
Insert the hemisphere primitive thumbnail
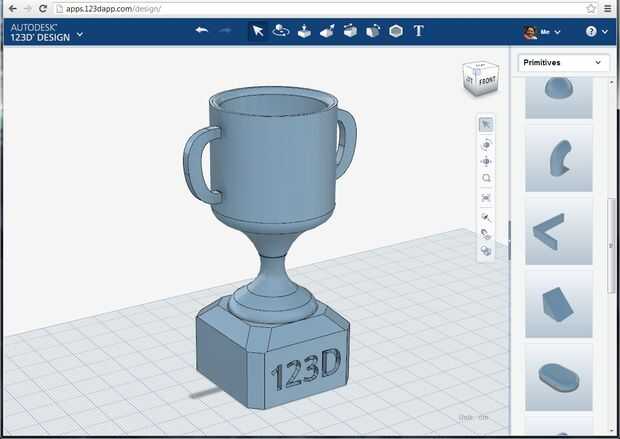[x=559, y=98]
